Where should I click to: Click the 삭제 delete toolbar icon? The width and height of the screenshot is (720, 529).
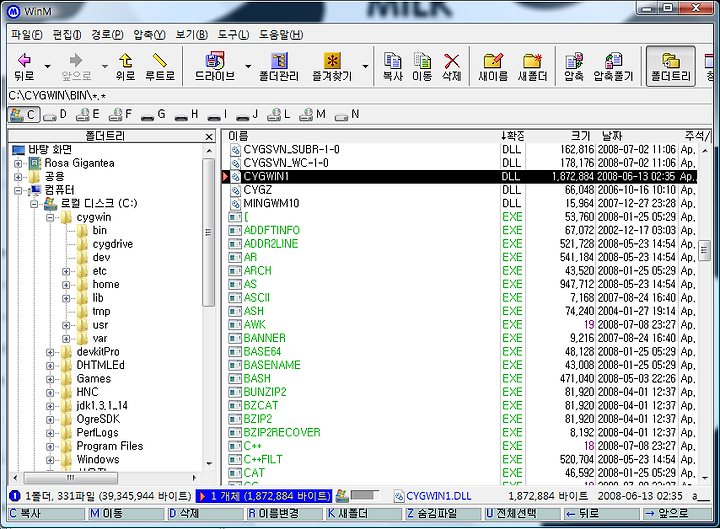(451, 67)
